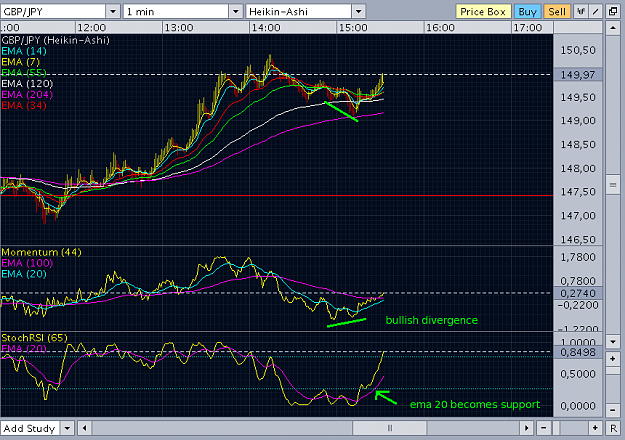Screen dimensions: 625x440
Task: Click the detach chart window icon
Action: click(x=613, y=12)
